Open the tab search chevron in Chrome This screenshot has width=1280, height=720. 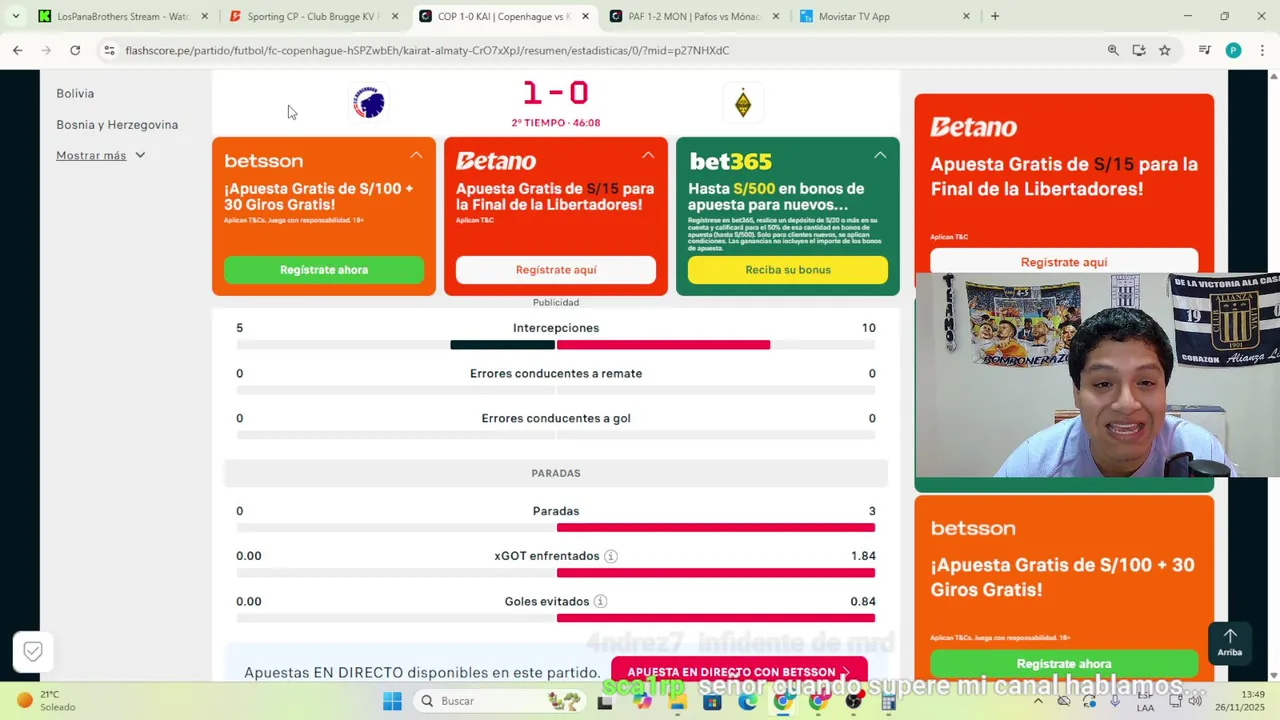pyautogui.click(x=15, y=16)
